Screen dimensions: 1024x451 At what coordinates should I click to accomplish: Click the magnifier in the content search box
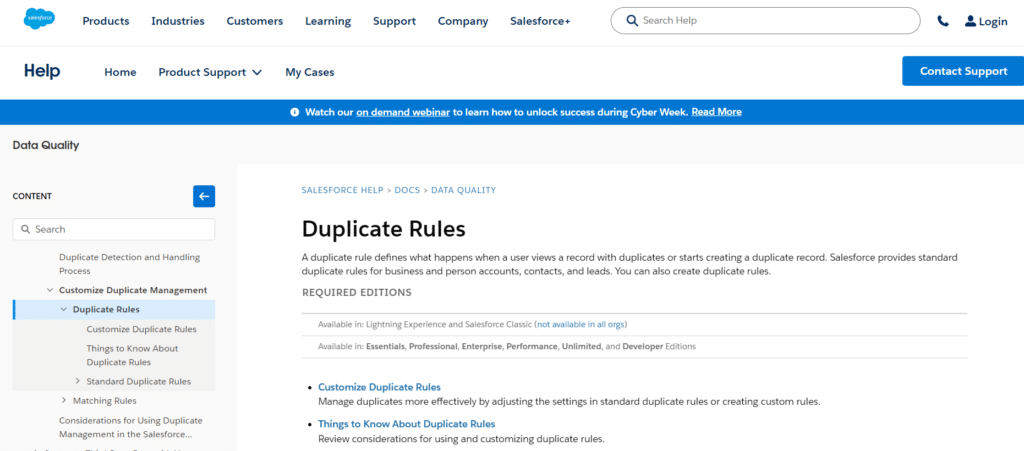(x=25, y=230)
